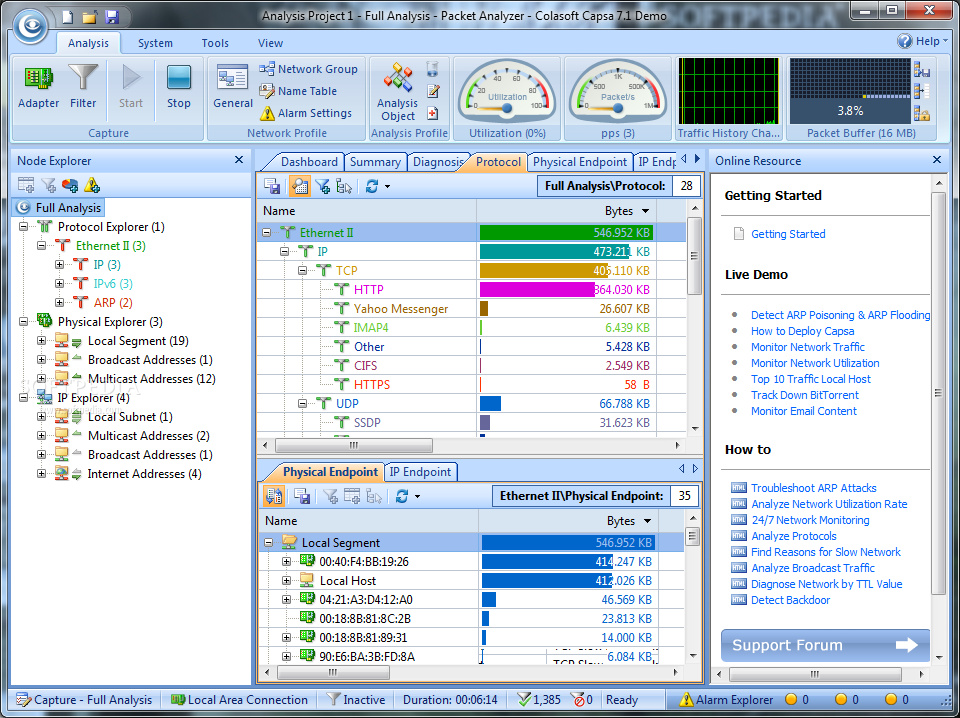This screenshot has height=718, width=960.
Task: Open Network Group settings
Action: 308,69
